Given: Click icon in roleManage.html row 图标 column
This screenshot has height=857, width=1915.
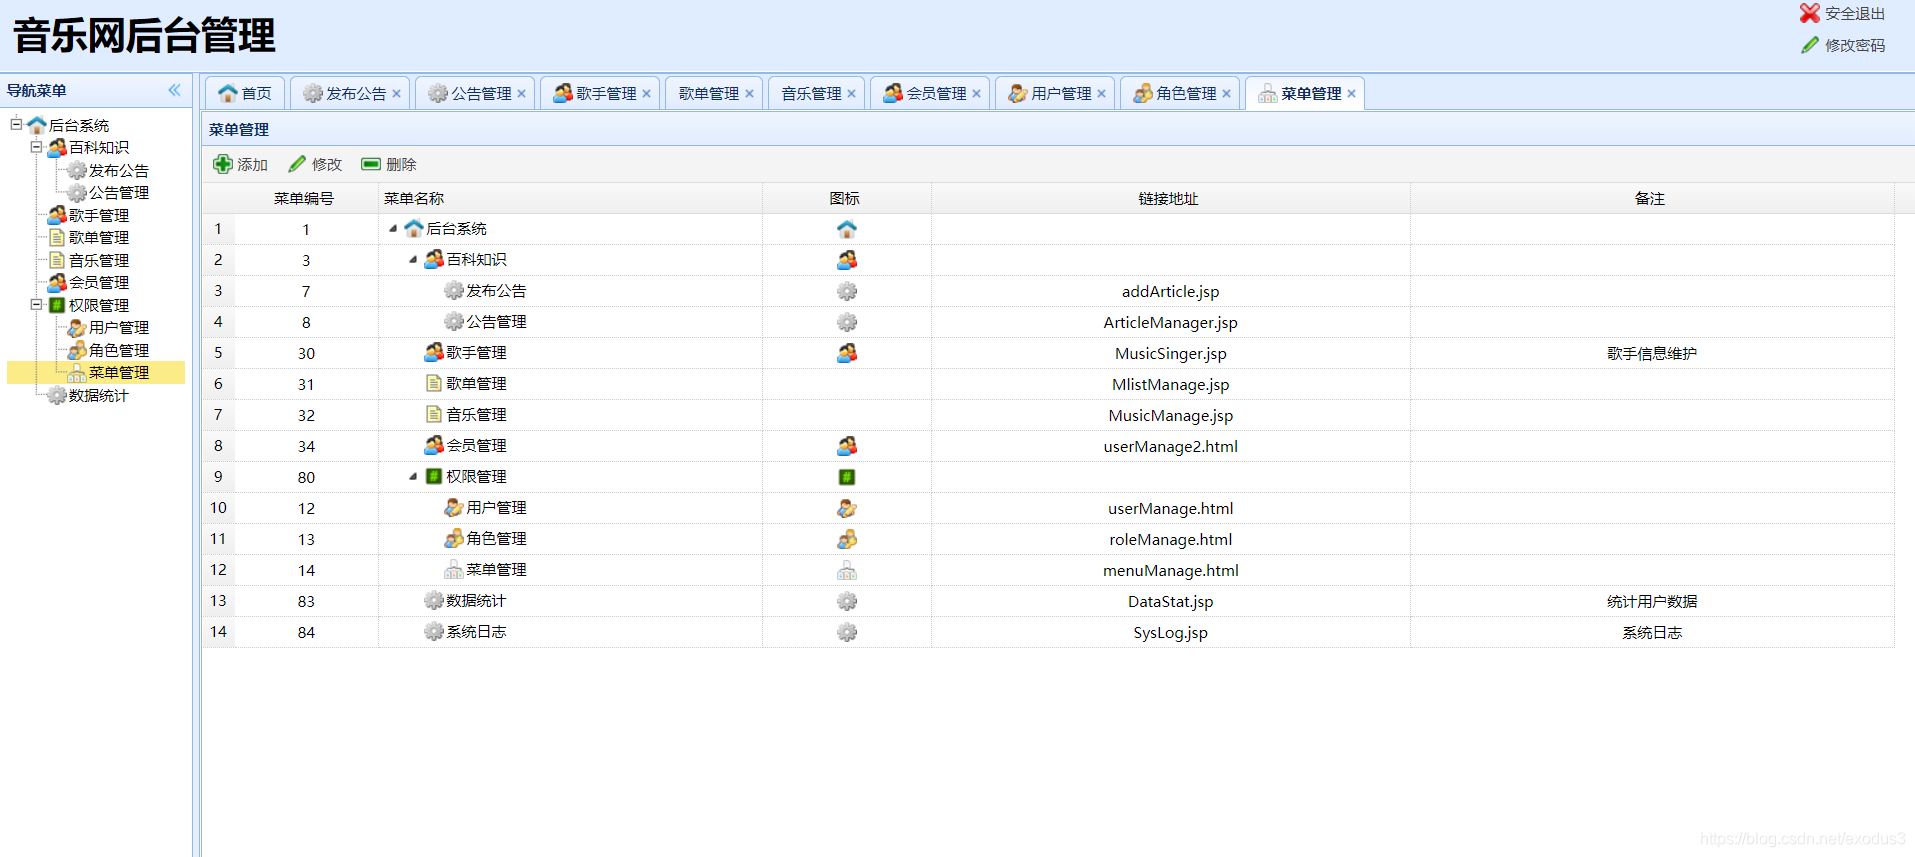Looking at the screenshot, I should (x=847, y=539).
